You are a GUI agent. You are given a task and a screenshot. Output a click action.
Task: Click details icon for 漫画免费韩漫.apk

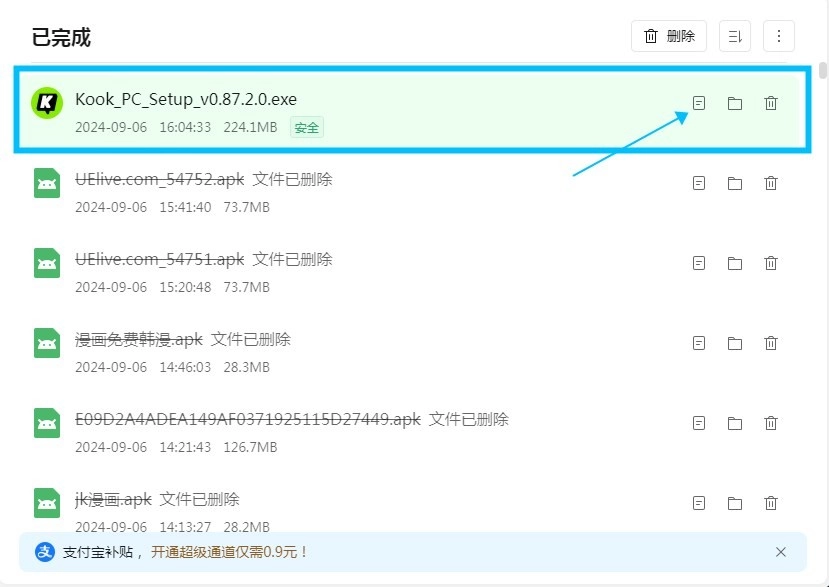pos(699,343)
